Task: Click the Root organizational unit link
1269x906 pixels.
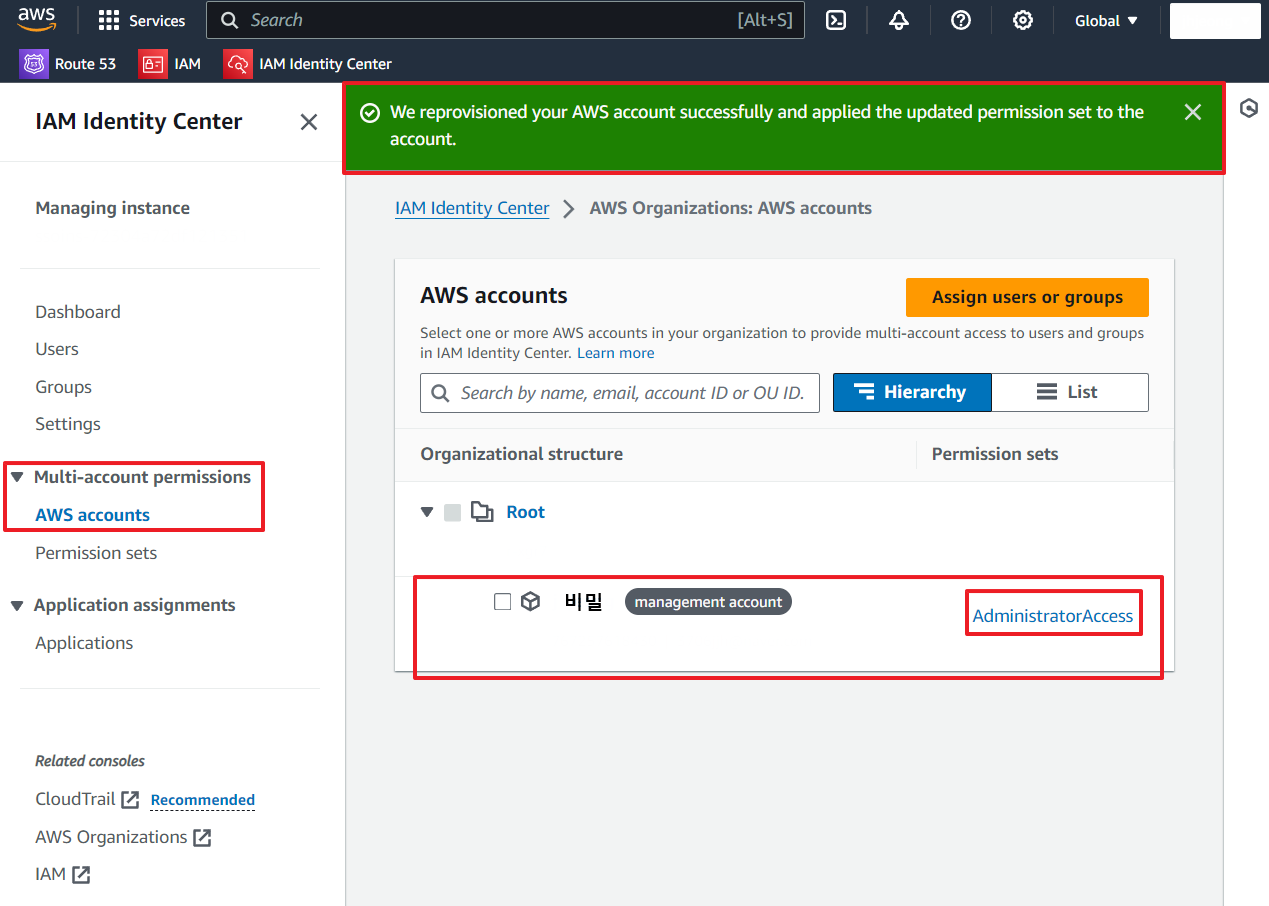Action: (526, 512)
